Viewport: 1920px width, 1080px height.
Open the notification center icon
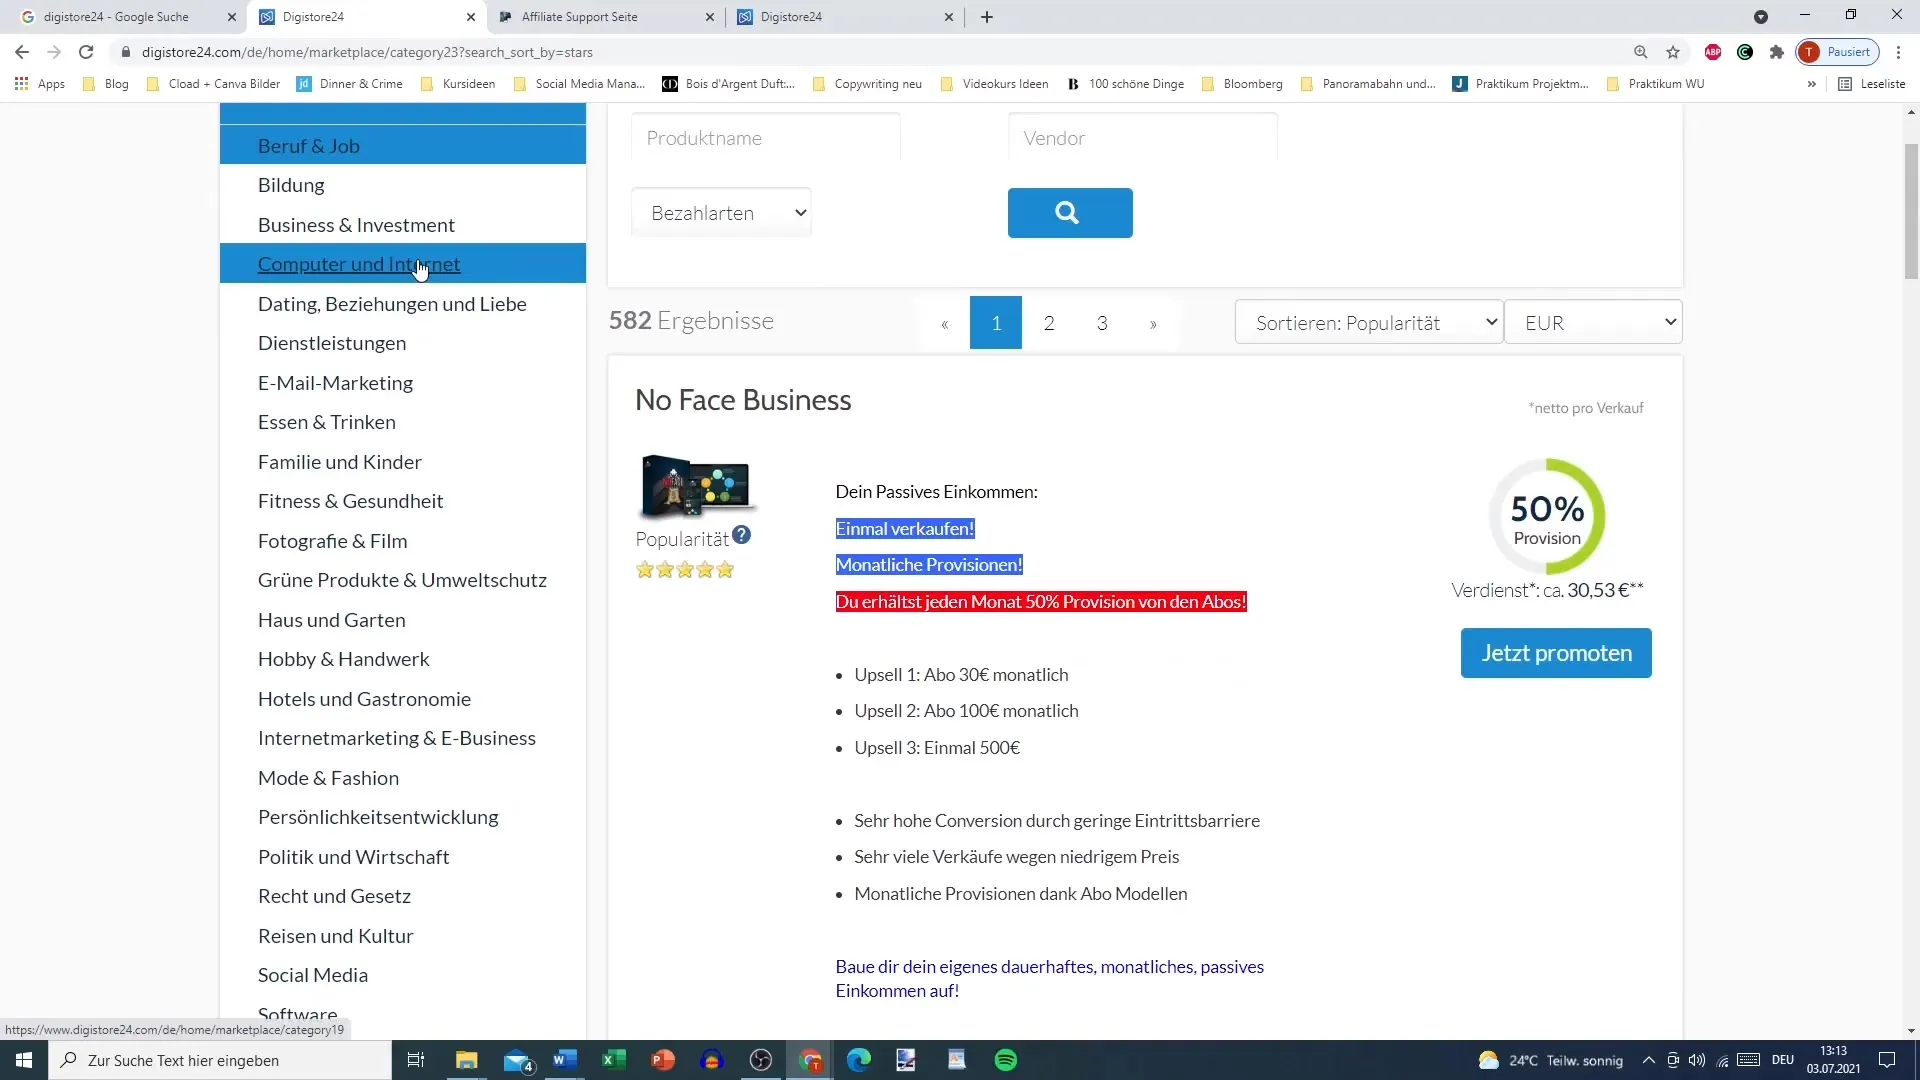(1887, 1060)
